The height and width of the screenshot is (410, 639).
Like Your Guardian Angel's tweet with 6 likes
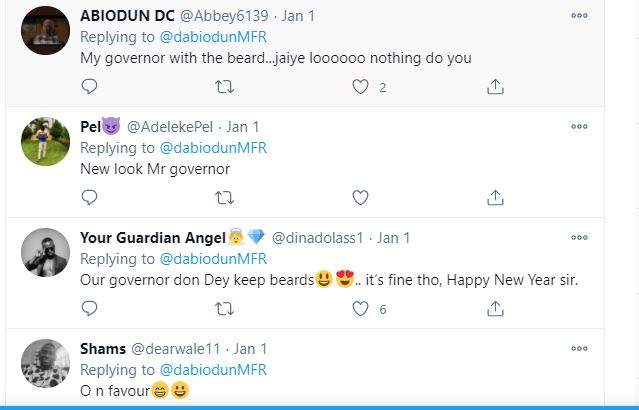[x=361, y=309]
